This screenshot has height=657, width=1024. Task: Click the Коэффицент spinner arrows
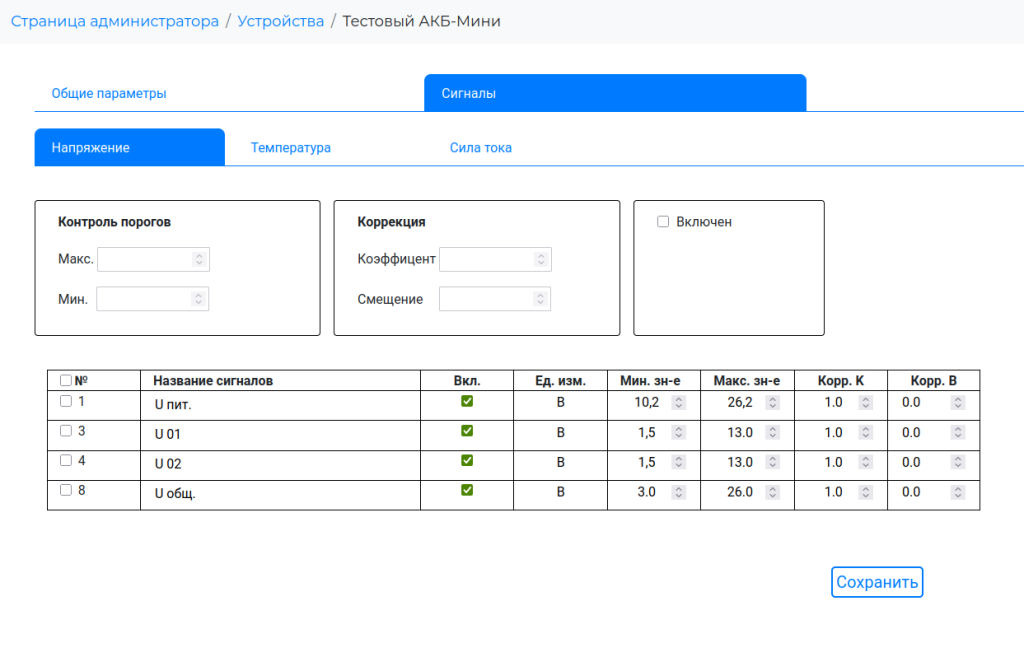tap(541, 259)
